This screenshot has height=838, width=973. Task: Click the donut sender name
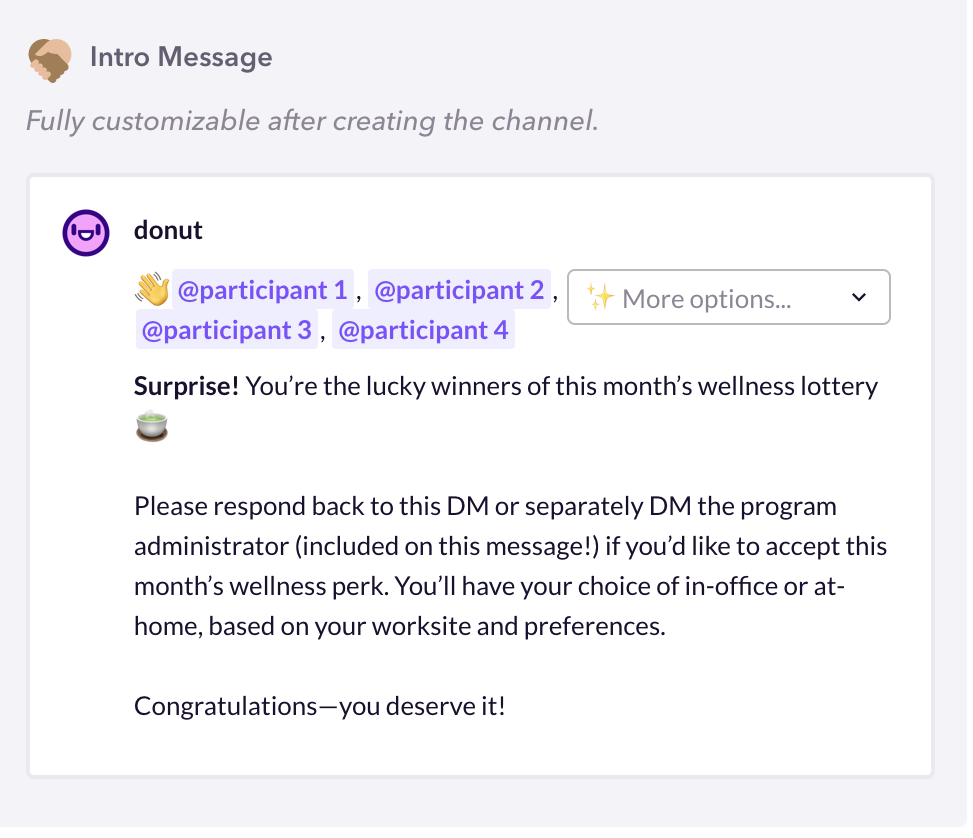168,230
